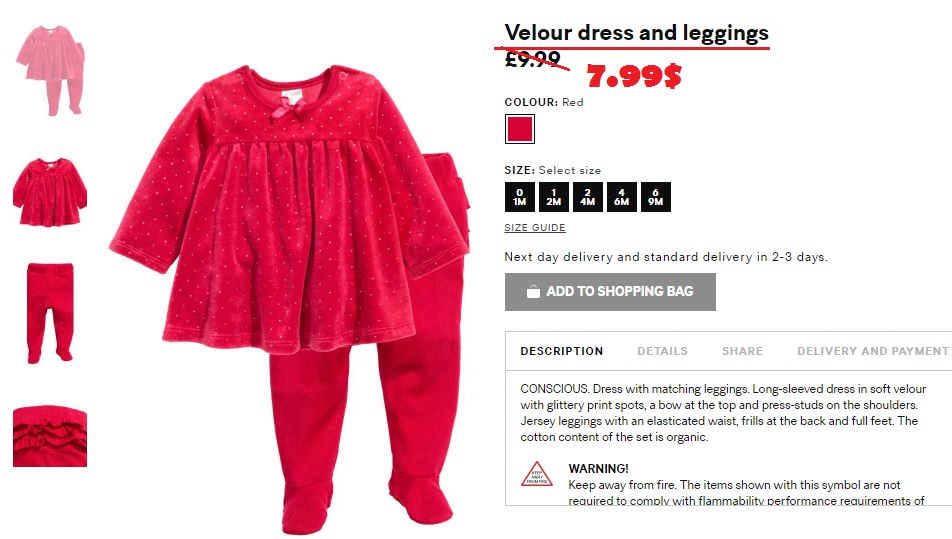
Task: Choose the 4-6M size option
Action: [622, 197]
